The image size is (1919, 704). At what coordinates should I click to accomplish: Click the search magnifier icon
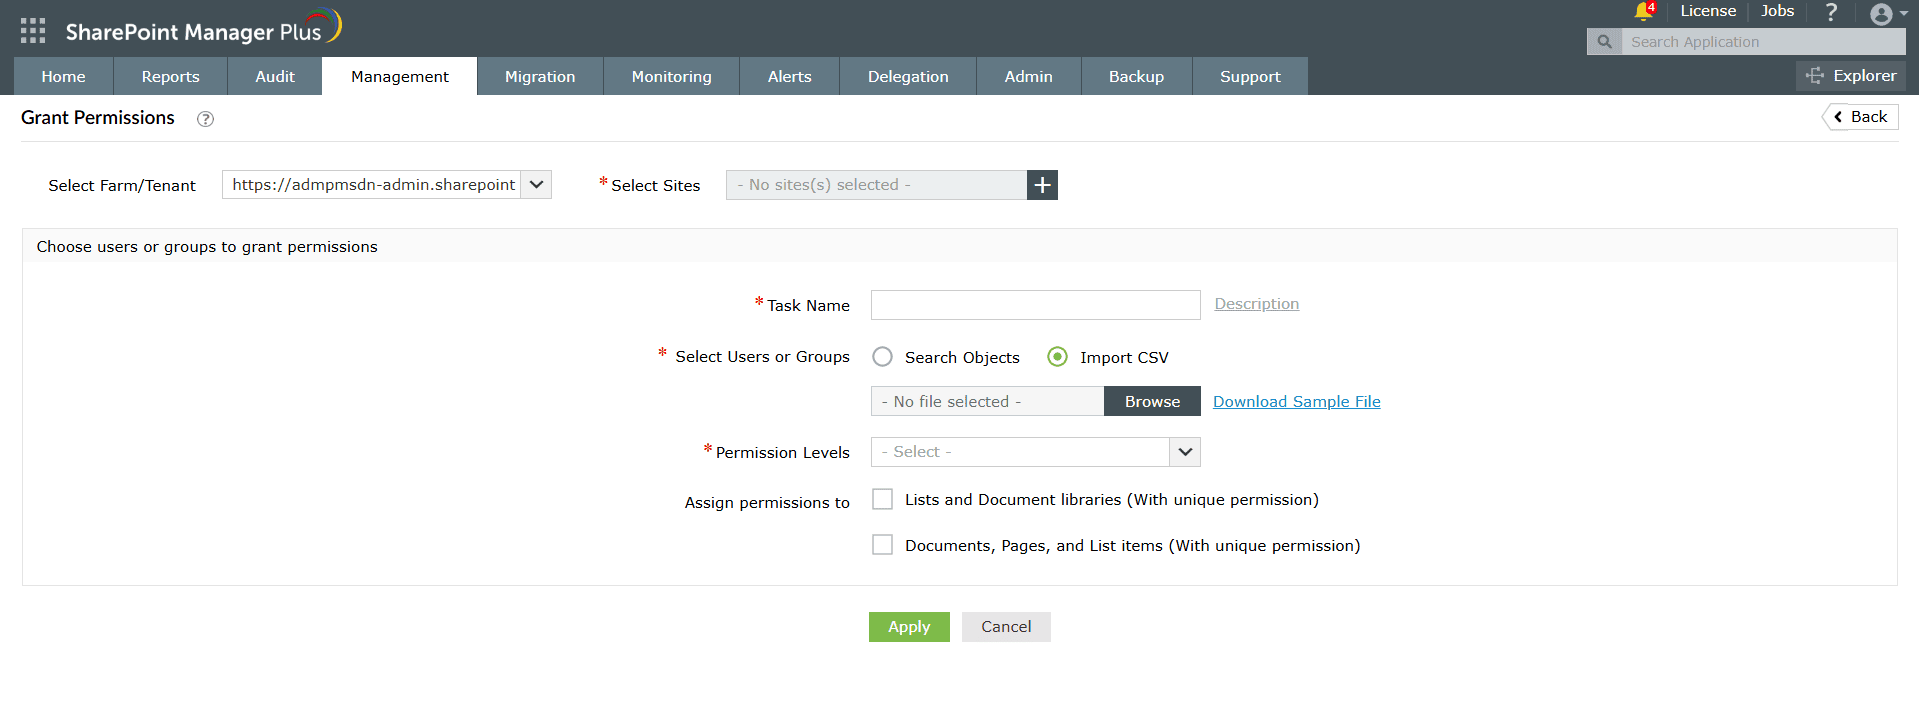coord(1604,42)
